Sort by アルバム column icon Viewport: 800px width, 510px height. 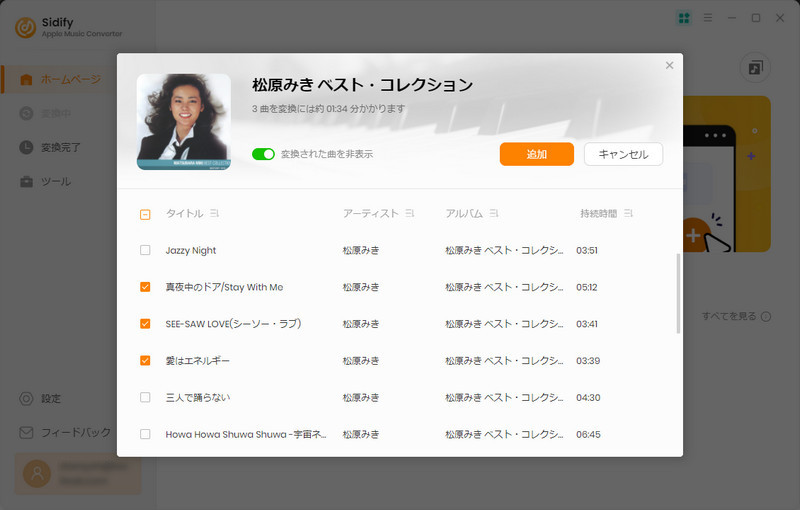pyautogui.click(x=494, y=213)
